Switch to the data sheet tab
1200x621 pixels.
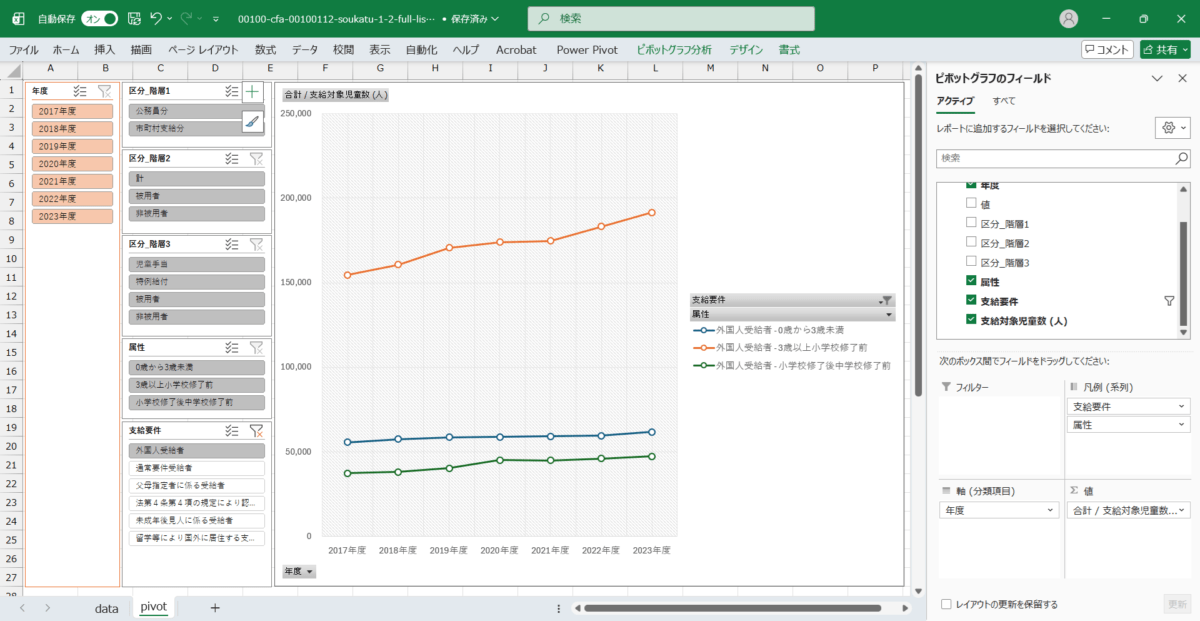coord(106,607)
